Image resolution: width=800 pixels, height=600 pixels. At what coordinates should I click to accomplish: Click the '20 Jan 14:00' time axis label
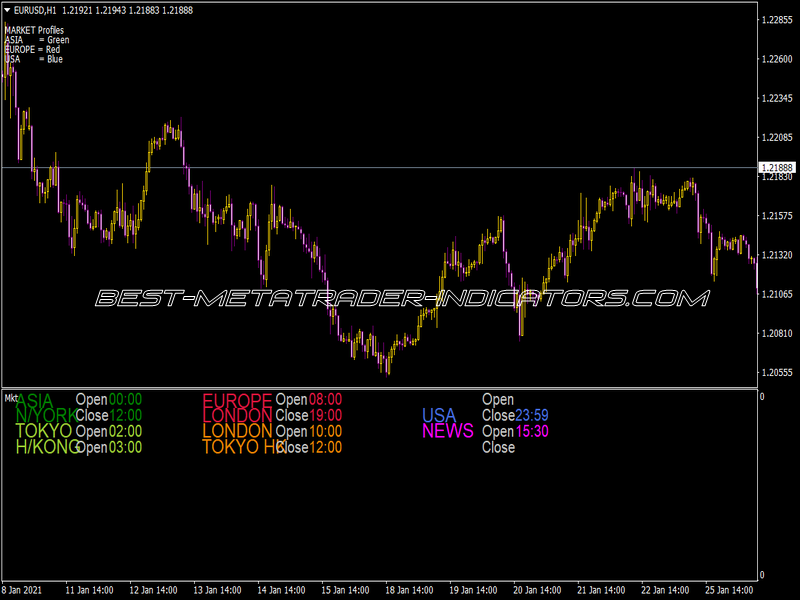[537, 590]
